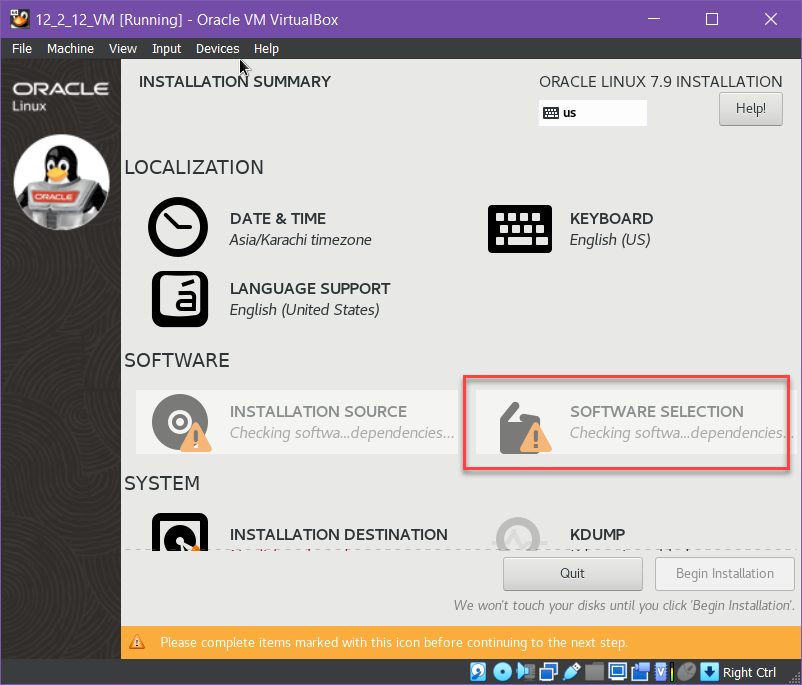Click the Keyboard layout icon
Image resolution: width=802 pixels, height=685 pixels.
[x=519, y=228]
